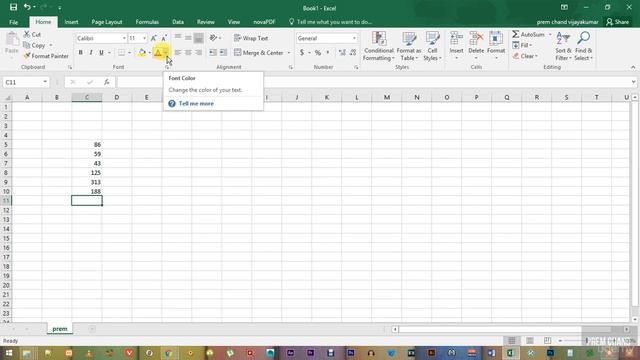Open the Fill dropdown in Editing
The width and height of the screenshot is (640, 360).
pyautogui.click(x=522, y=45)
